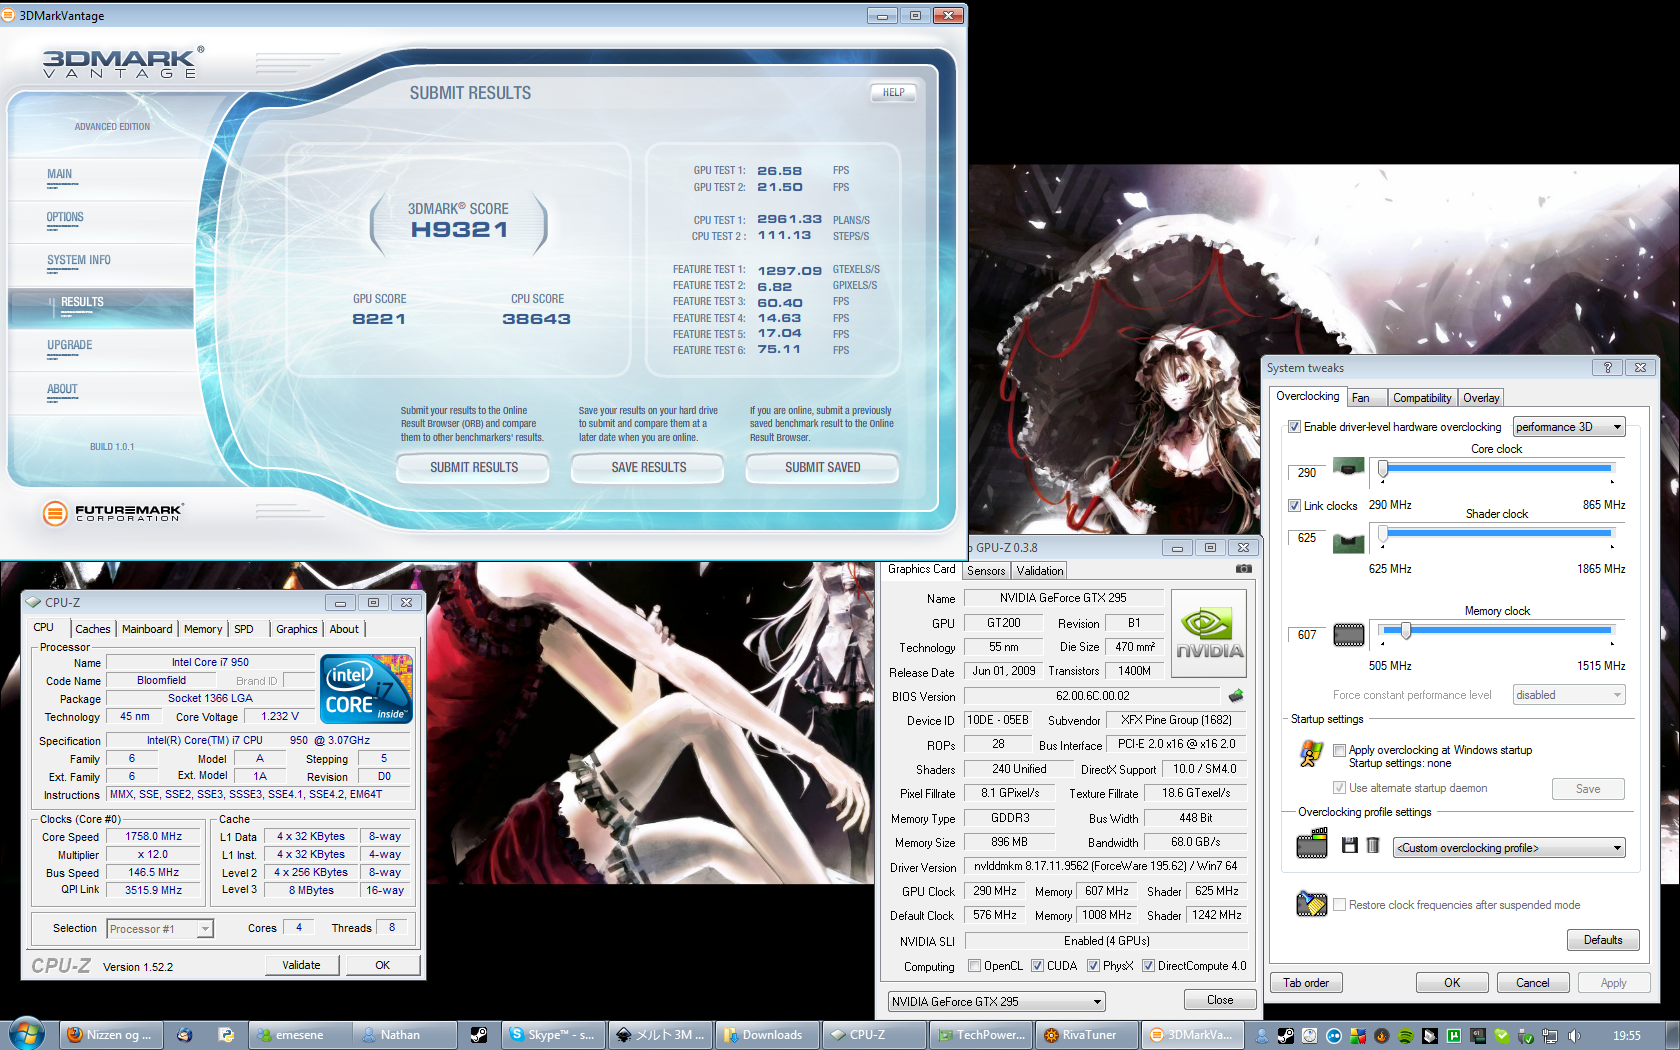Click the save overclocking profile floppy icon
This screenshot has height=1050, width=1680.
pyautogui.click(x=1349, y=845)
